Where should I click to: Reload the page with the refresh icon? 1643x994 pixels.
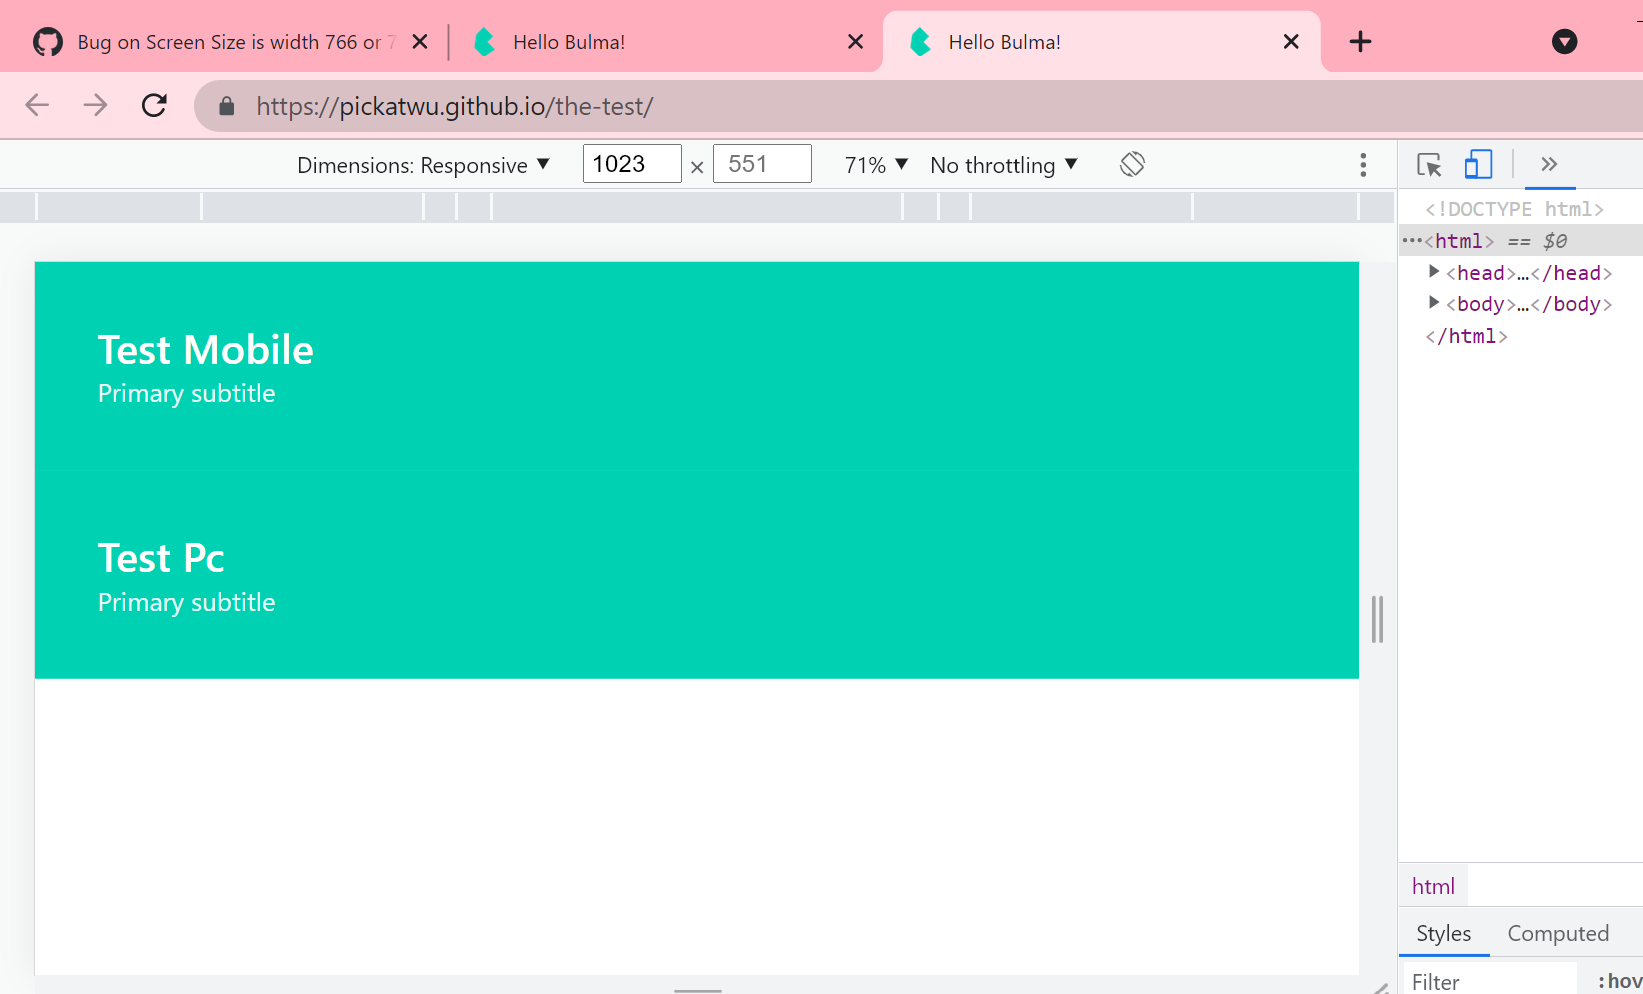[x=154, y=105]
